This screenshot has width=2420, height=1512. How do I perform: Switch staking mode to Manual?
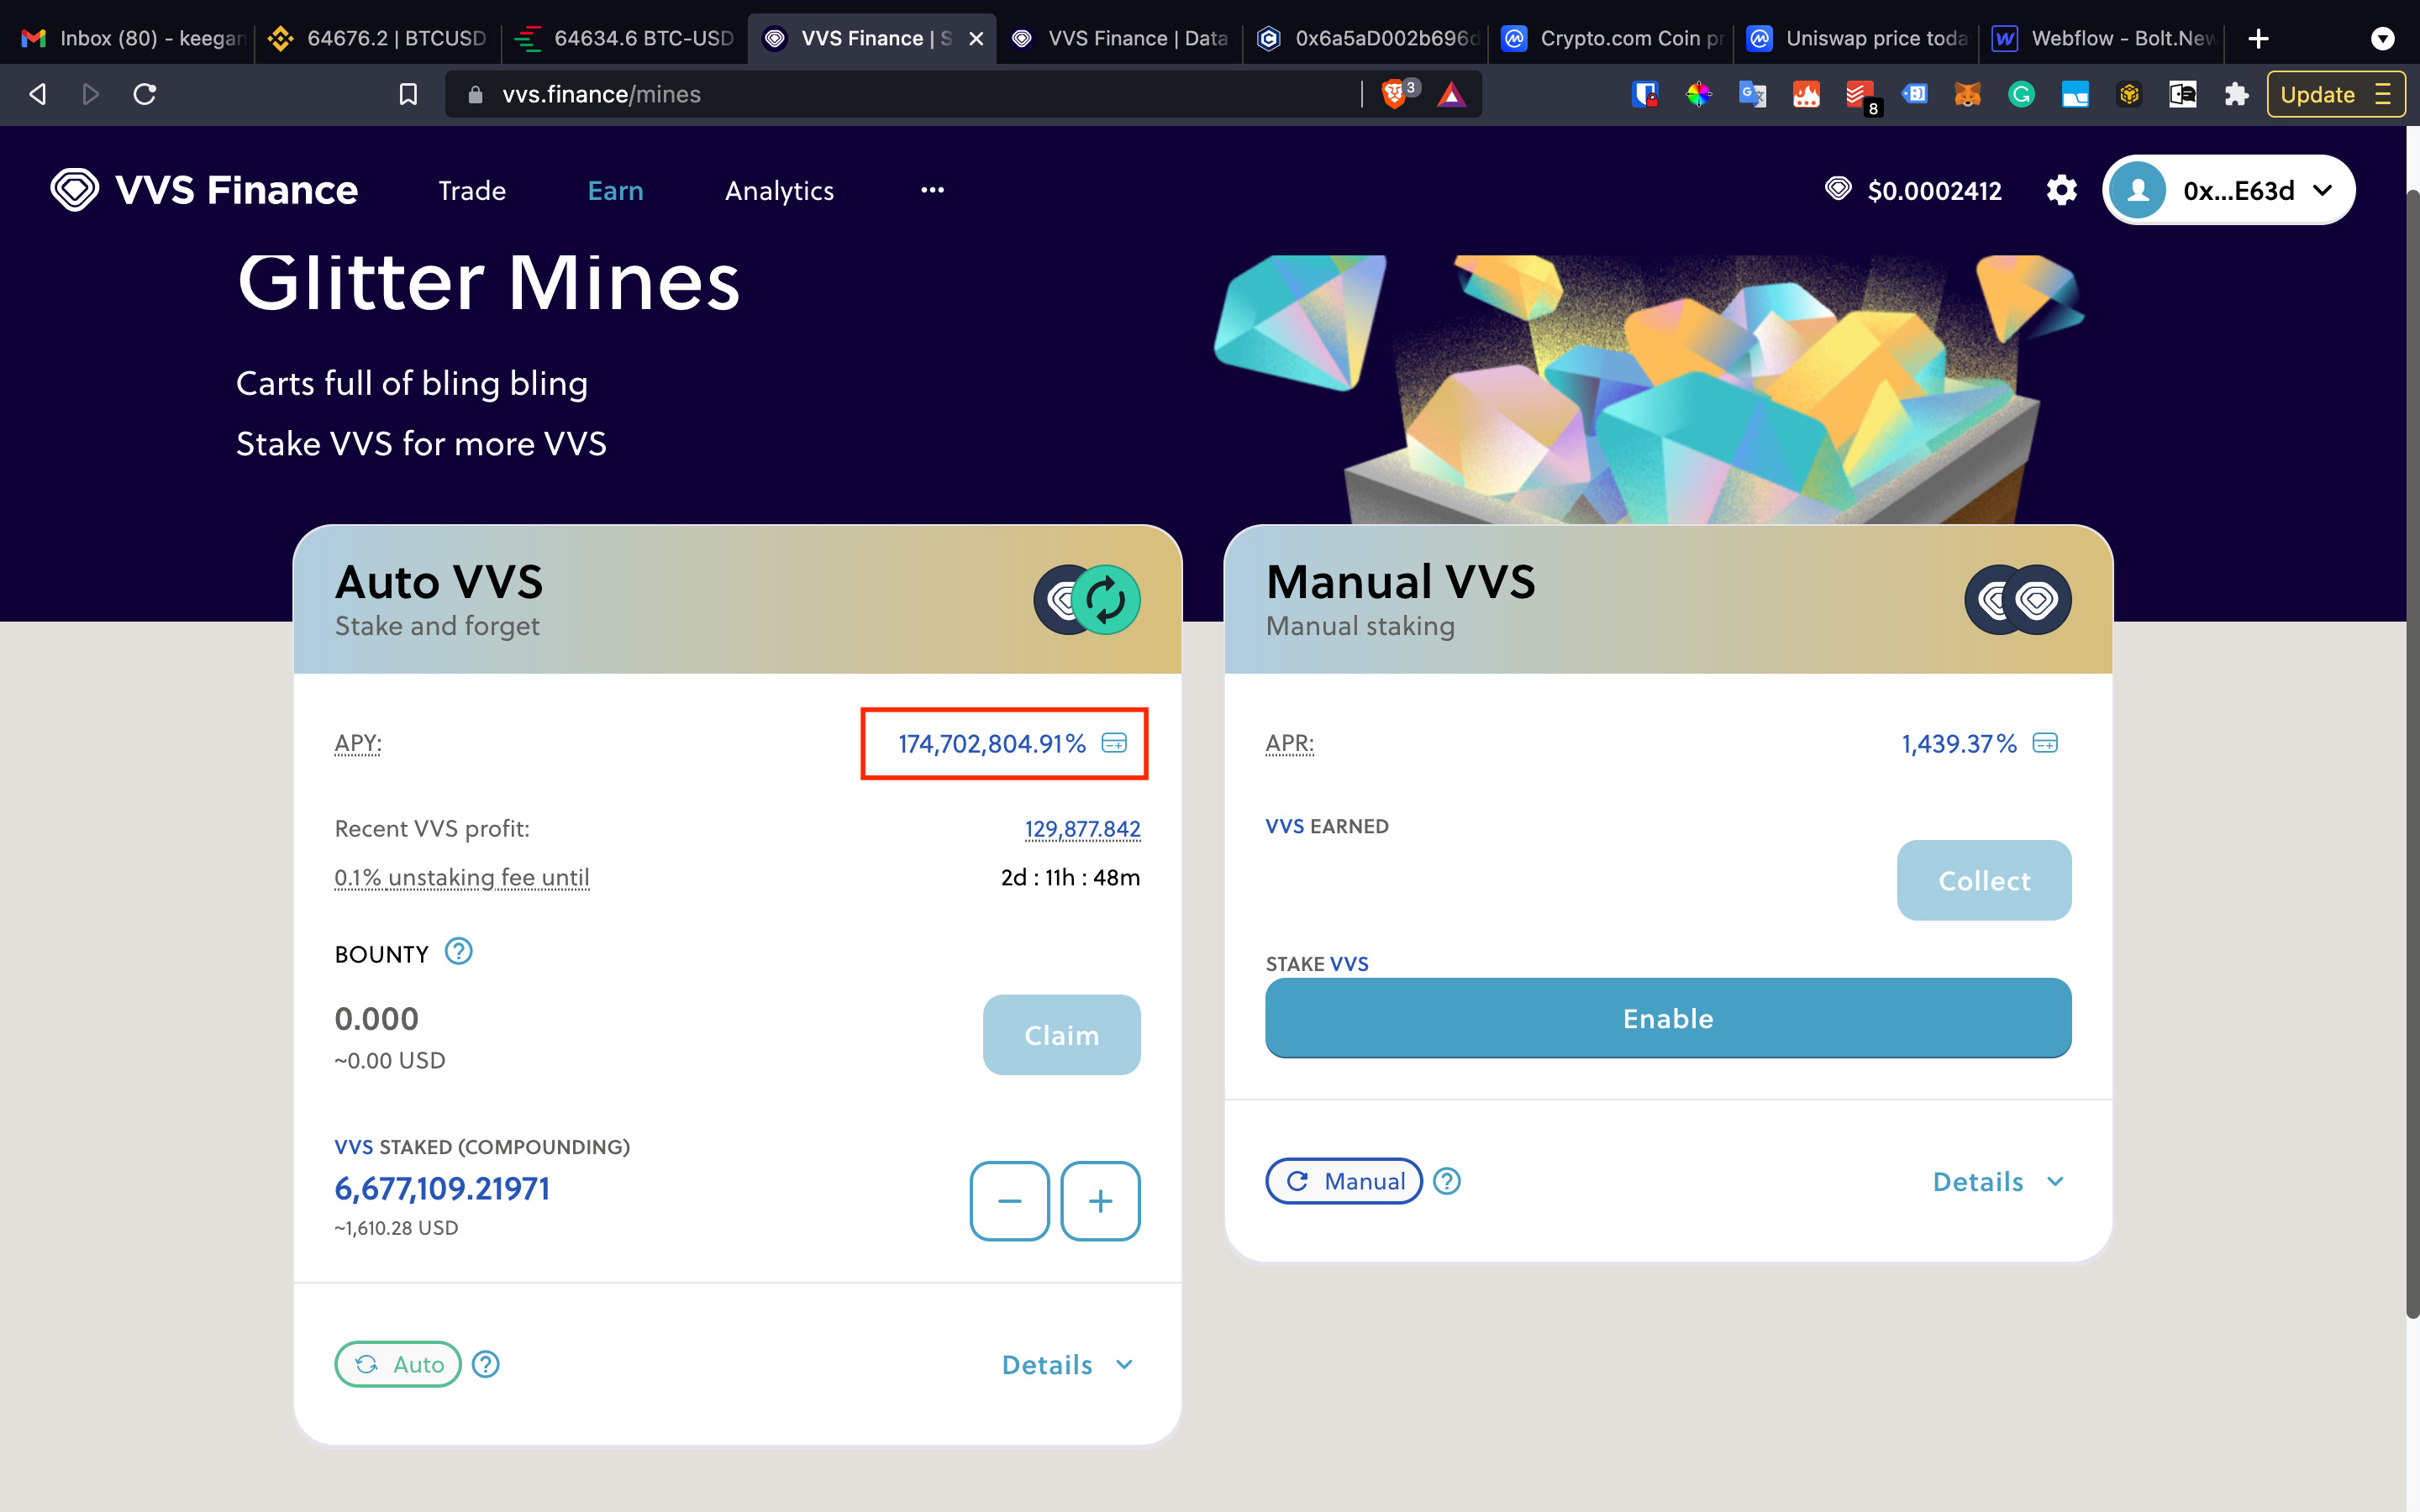(1343, 1181)
